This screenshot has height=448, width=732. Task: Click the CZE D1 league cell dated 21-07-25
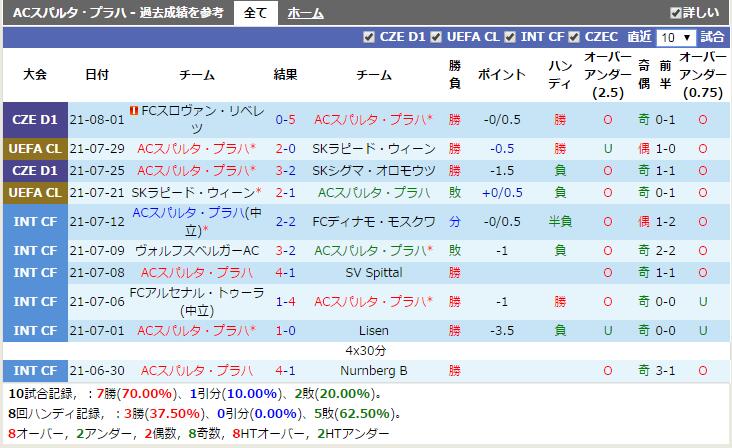(35, 171)
